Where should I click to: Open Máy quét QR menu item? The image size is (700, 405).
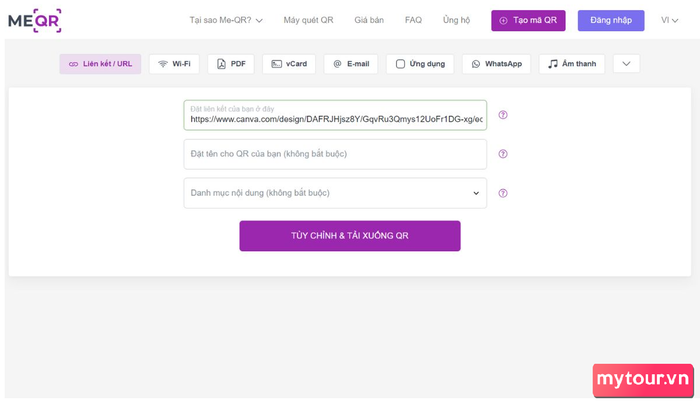coord(308,20)
